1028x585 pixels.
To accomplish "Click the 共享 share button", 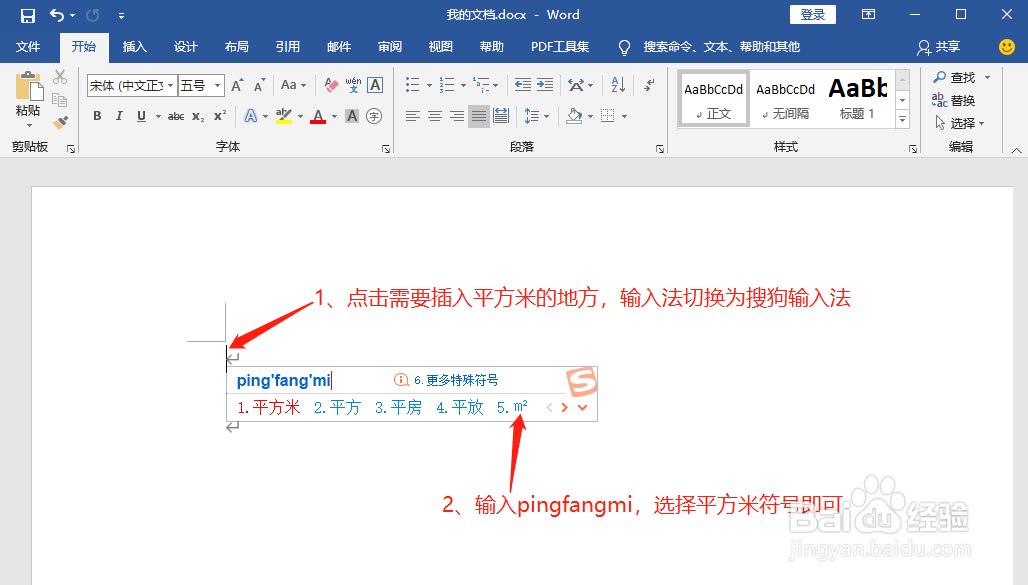I will tap(939, 47).
